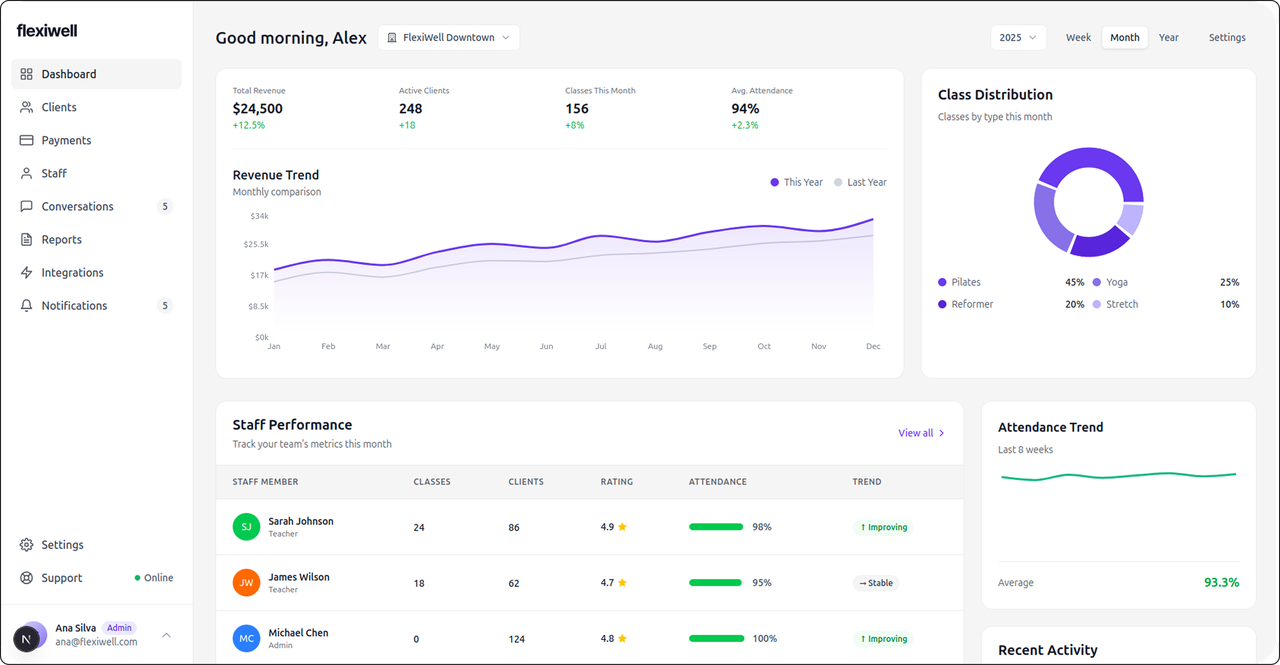
Task: Click the Settings gear at sidebar bottom
Action: coord(24,544)
